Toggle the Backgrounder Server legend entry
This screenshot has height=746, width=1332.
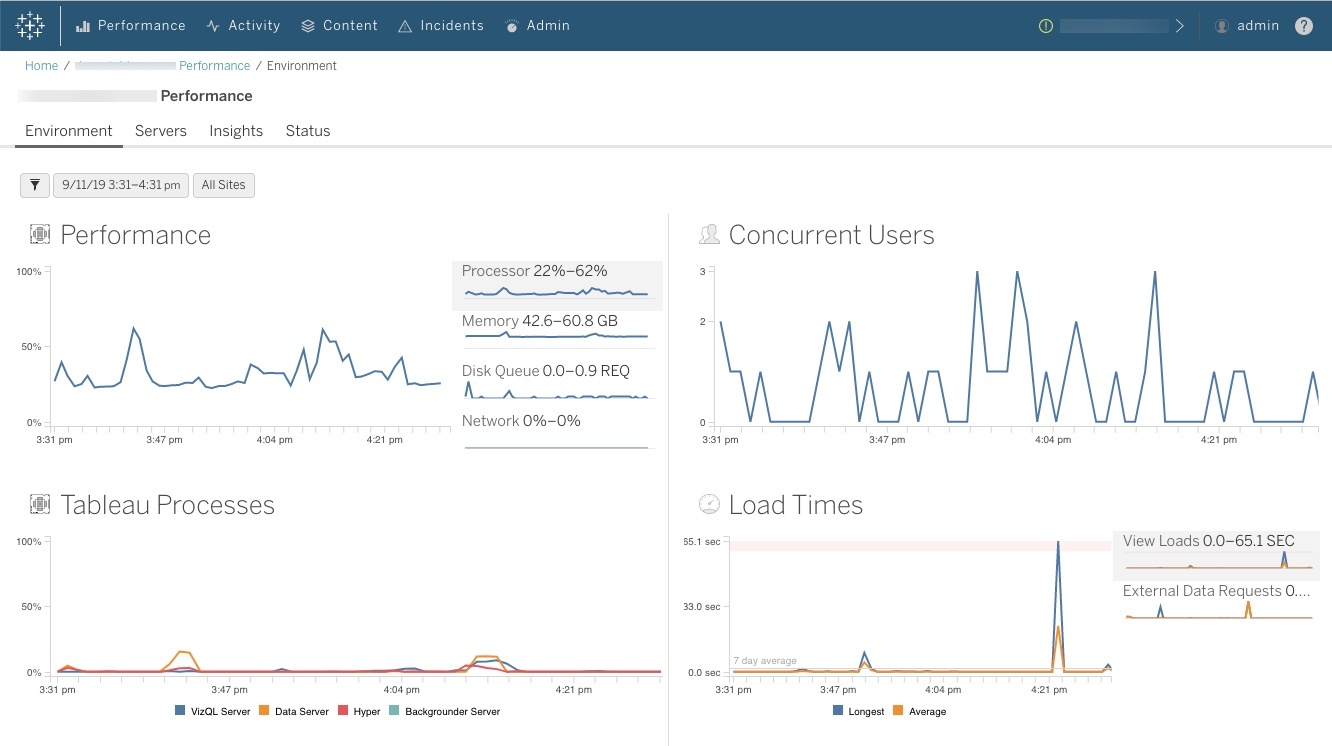tap(443, 710)
